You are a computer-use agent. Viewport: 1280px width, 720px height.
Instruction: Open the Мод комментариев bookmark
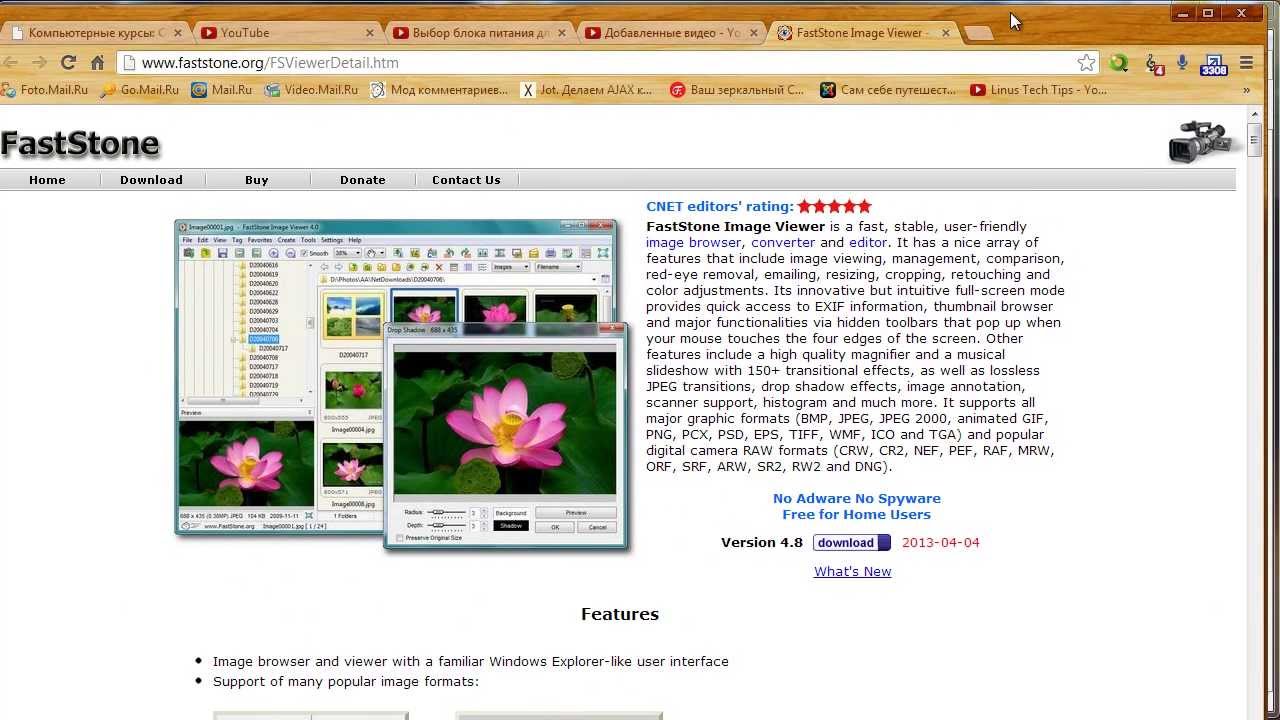pos(439,90)
